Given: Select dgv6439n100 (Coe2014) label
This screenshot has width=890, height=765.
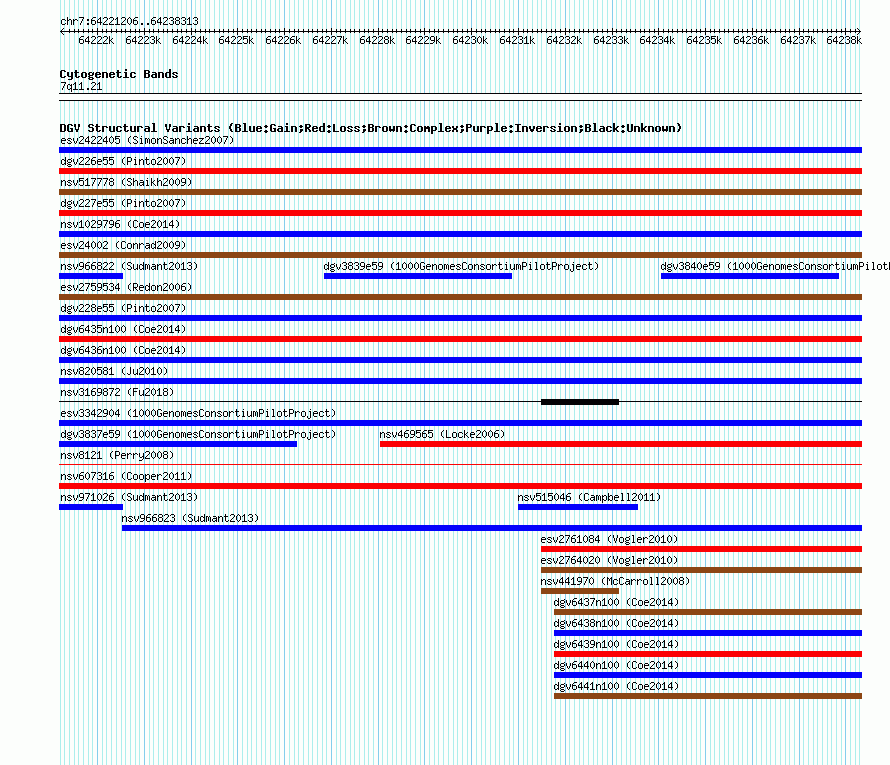Looking at the screenshot, I should click(616, 644).
